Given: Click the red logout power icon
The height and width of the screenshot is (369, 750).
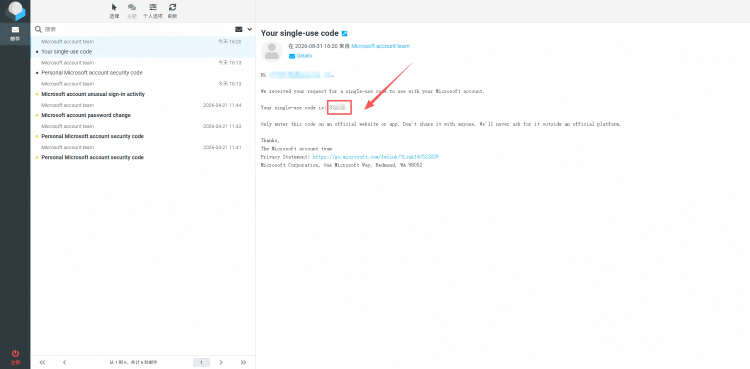Looking at the screenshot, I should [15, 353].
